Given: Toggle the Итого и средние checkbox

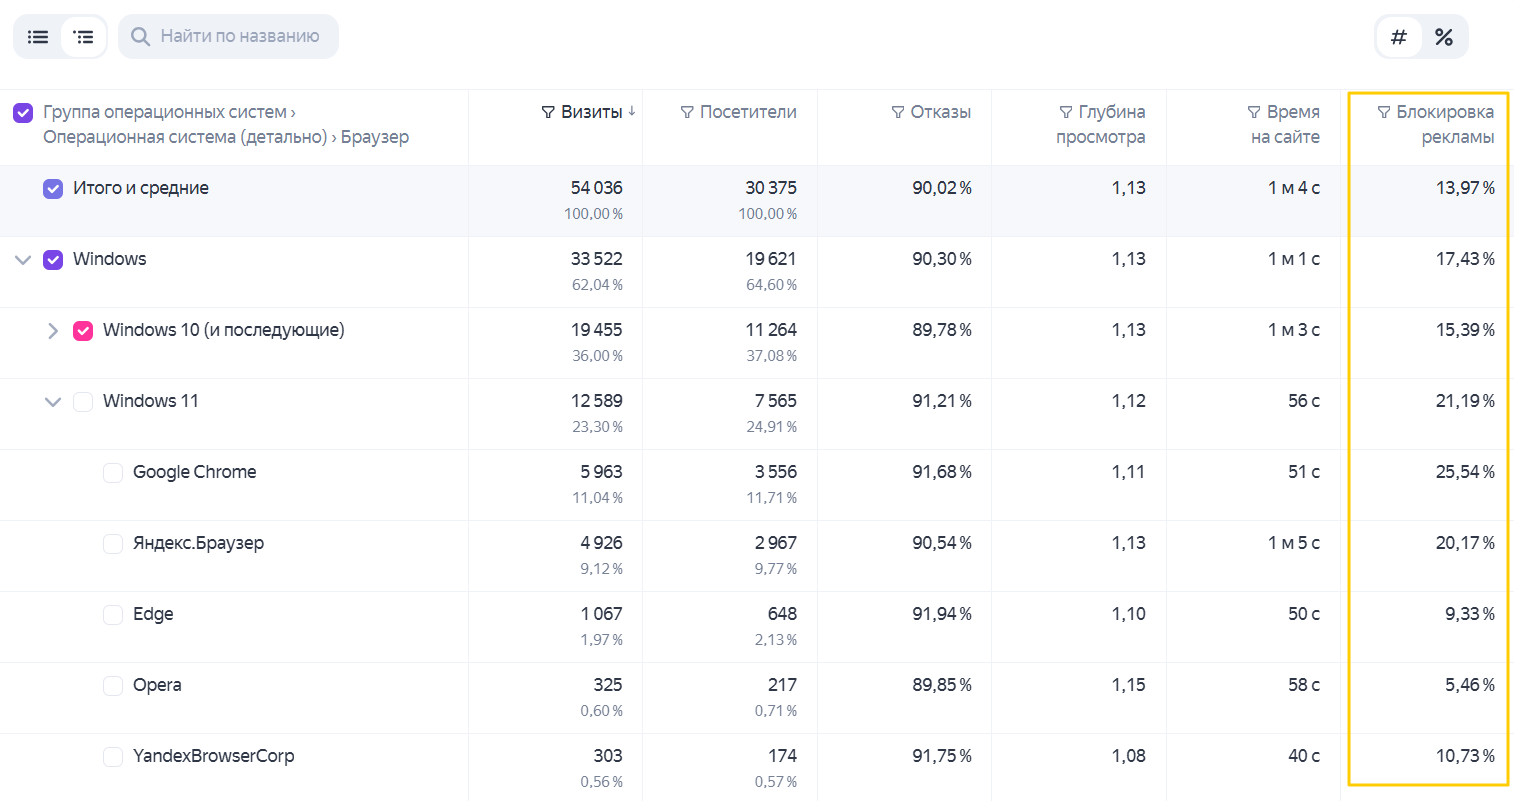Looking at the screenshot, I should [x=53, y=189].
